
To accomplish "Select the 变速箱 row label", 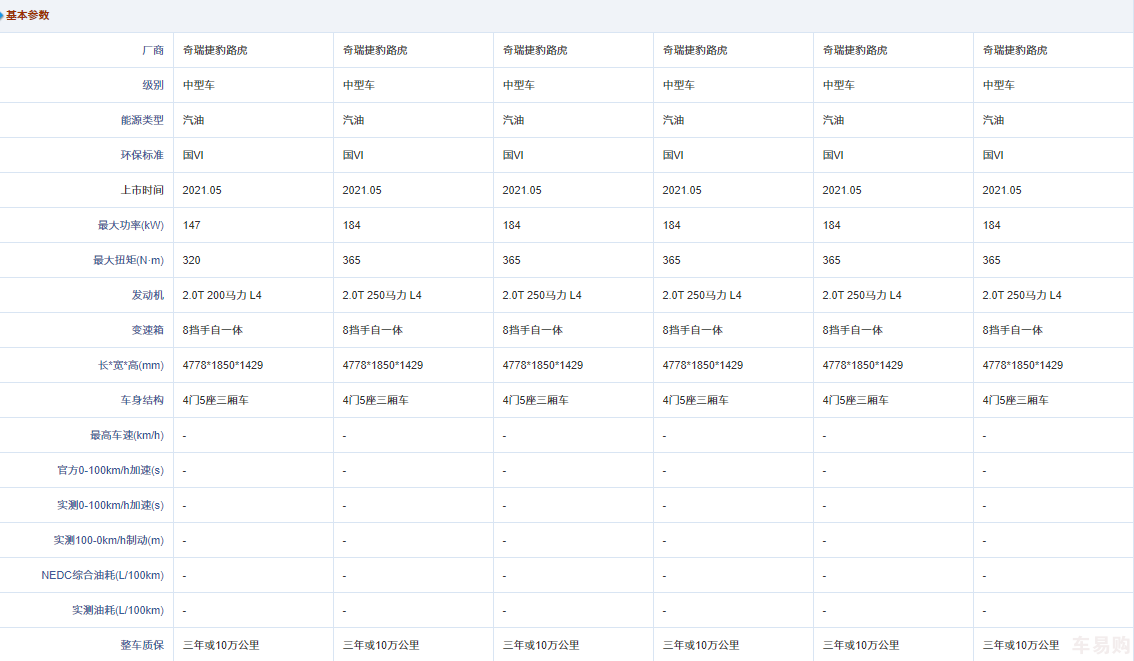I will point(148,330).
